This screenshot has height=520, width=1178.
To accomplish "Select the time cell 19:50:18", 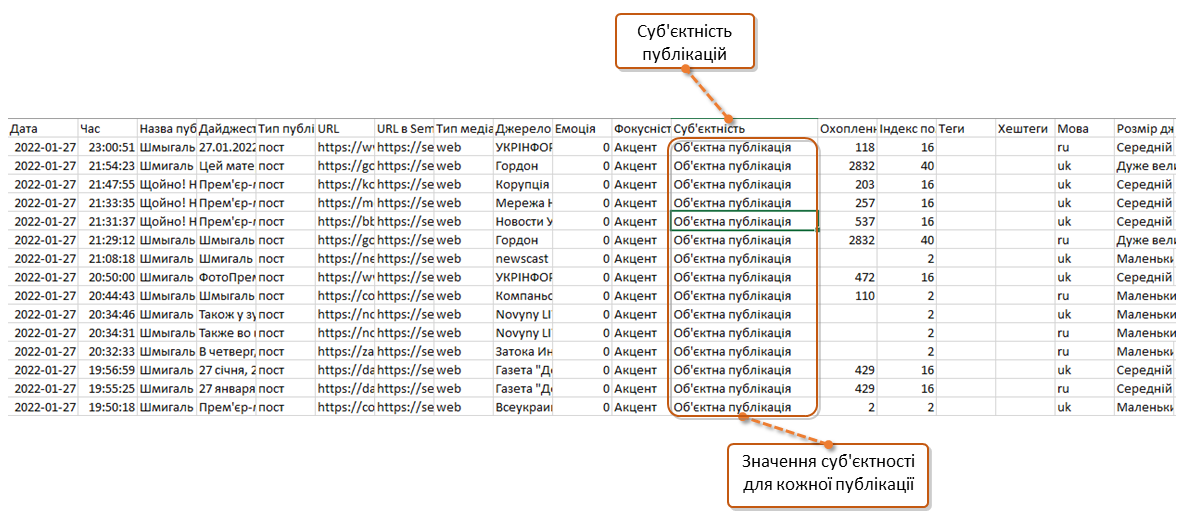I will pos(107,407).
